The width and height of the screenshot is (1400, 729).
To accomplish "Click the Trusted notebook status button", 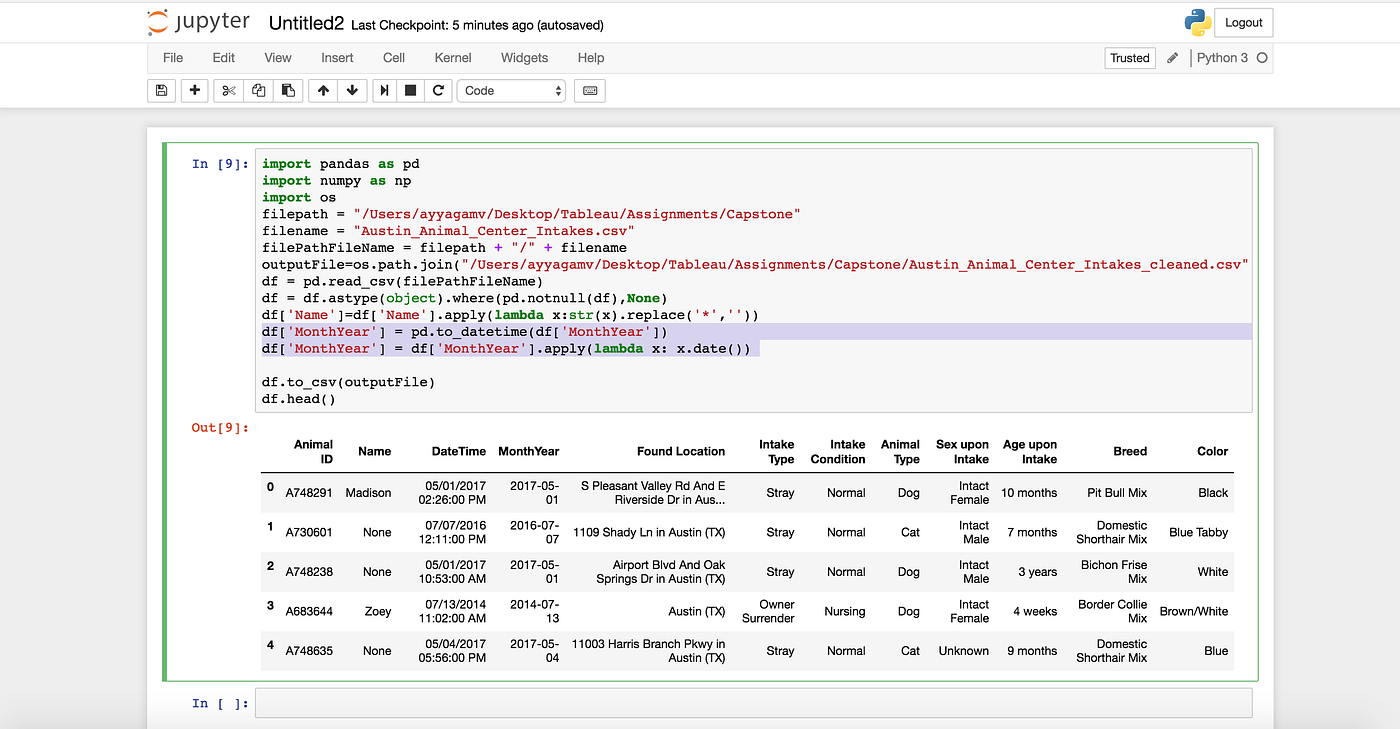I will 1129,57.
